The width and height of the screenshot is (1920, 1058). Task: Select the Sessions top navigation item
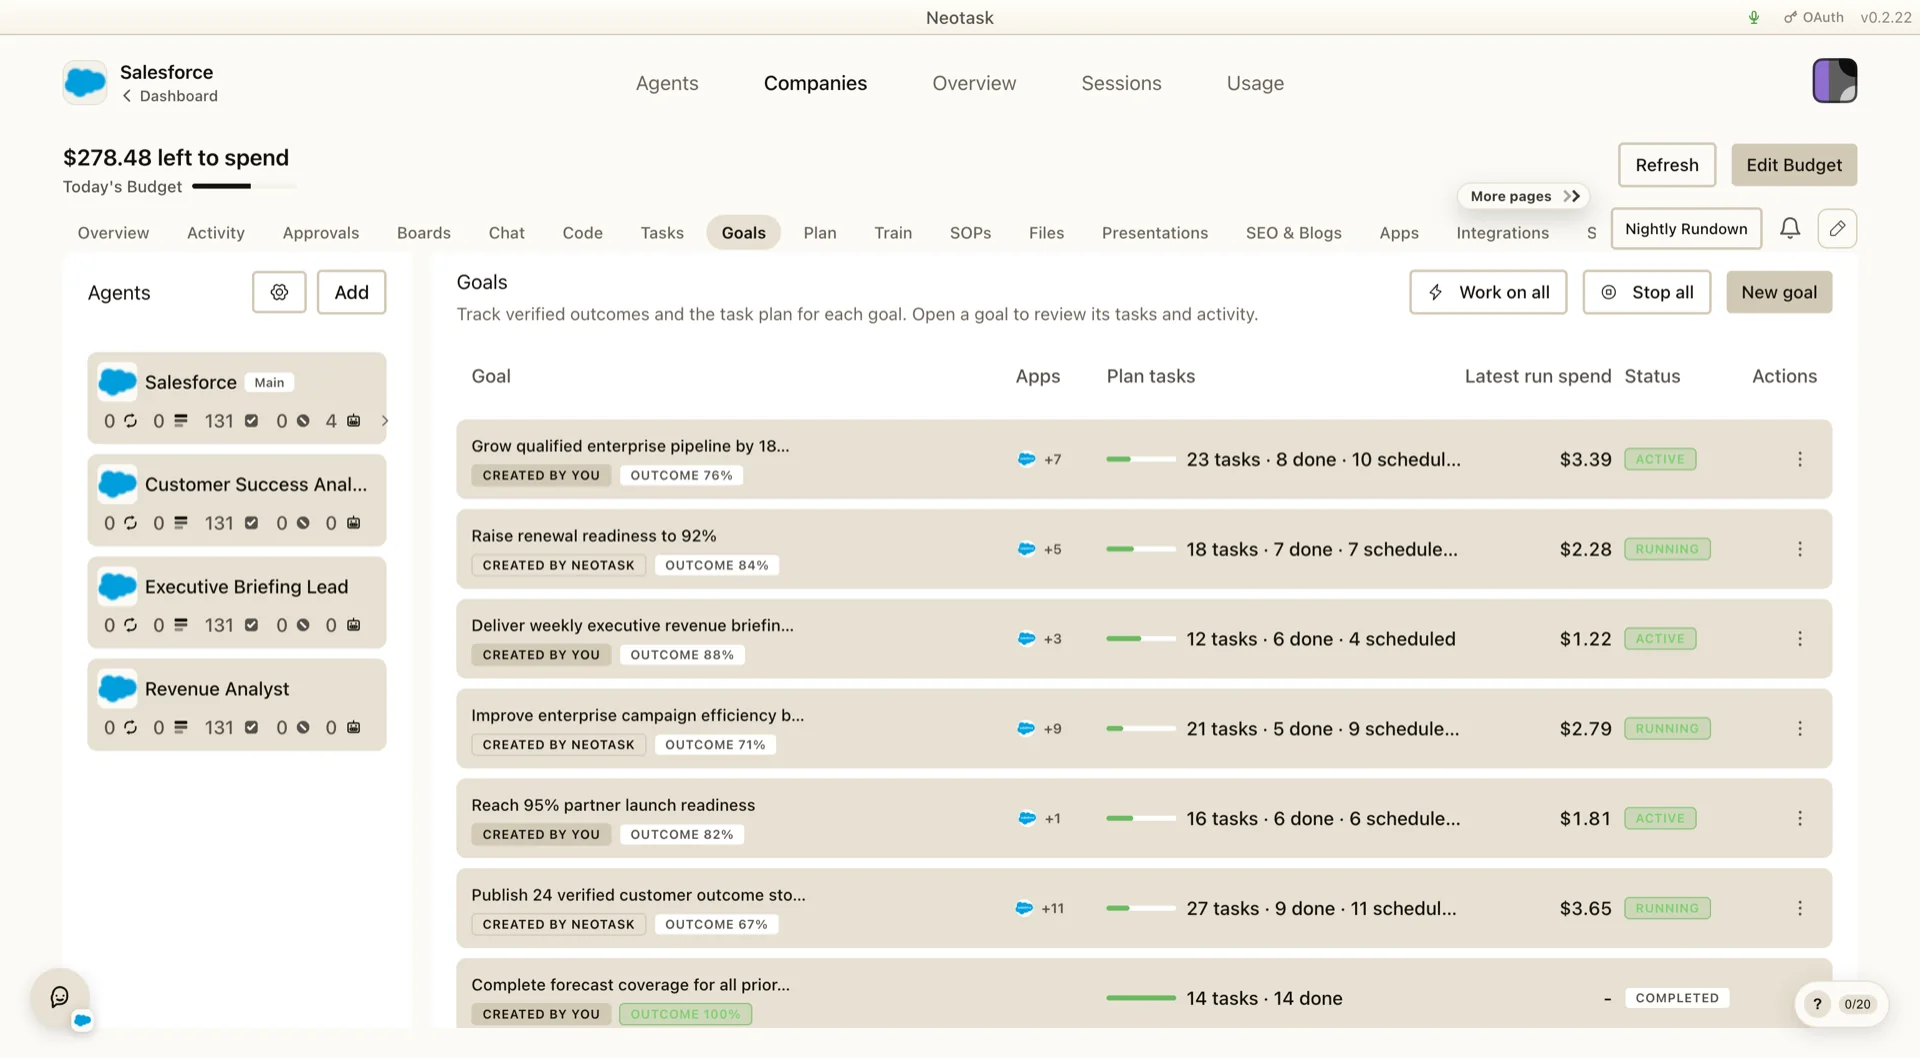[1121, 83]
